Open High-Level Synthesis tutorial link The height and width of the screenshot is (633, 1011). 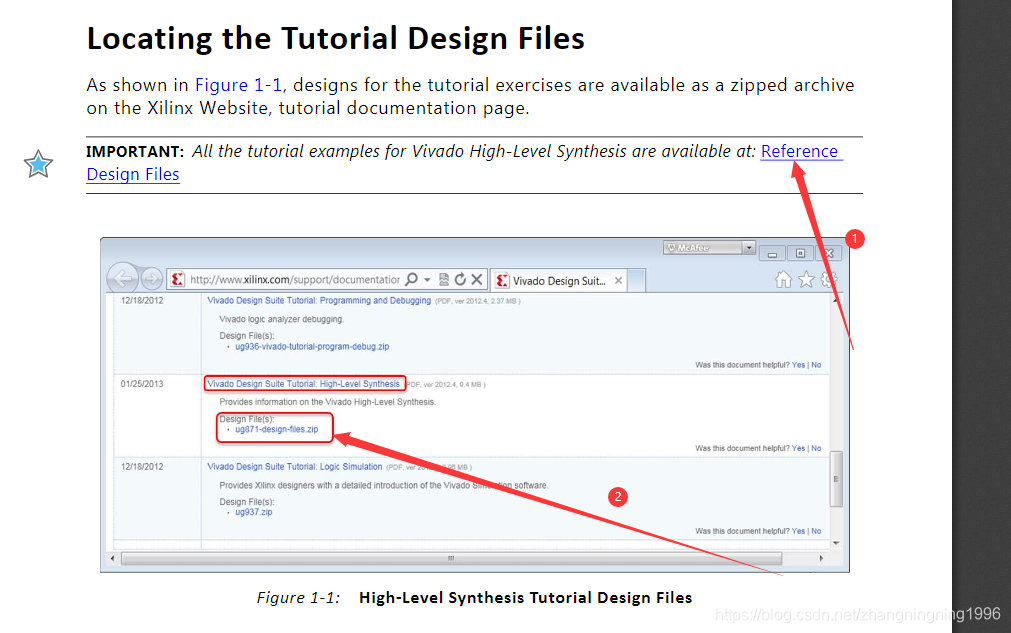tap(304, 384)
